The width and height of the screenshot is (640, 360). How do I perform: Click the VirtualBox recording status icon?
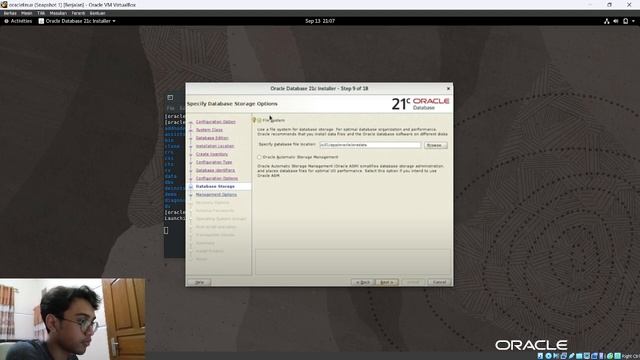594,356
